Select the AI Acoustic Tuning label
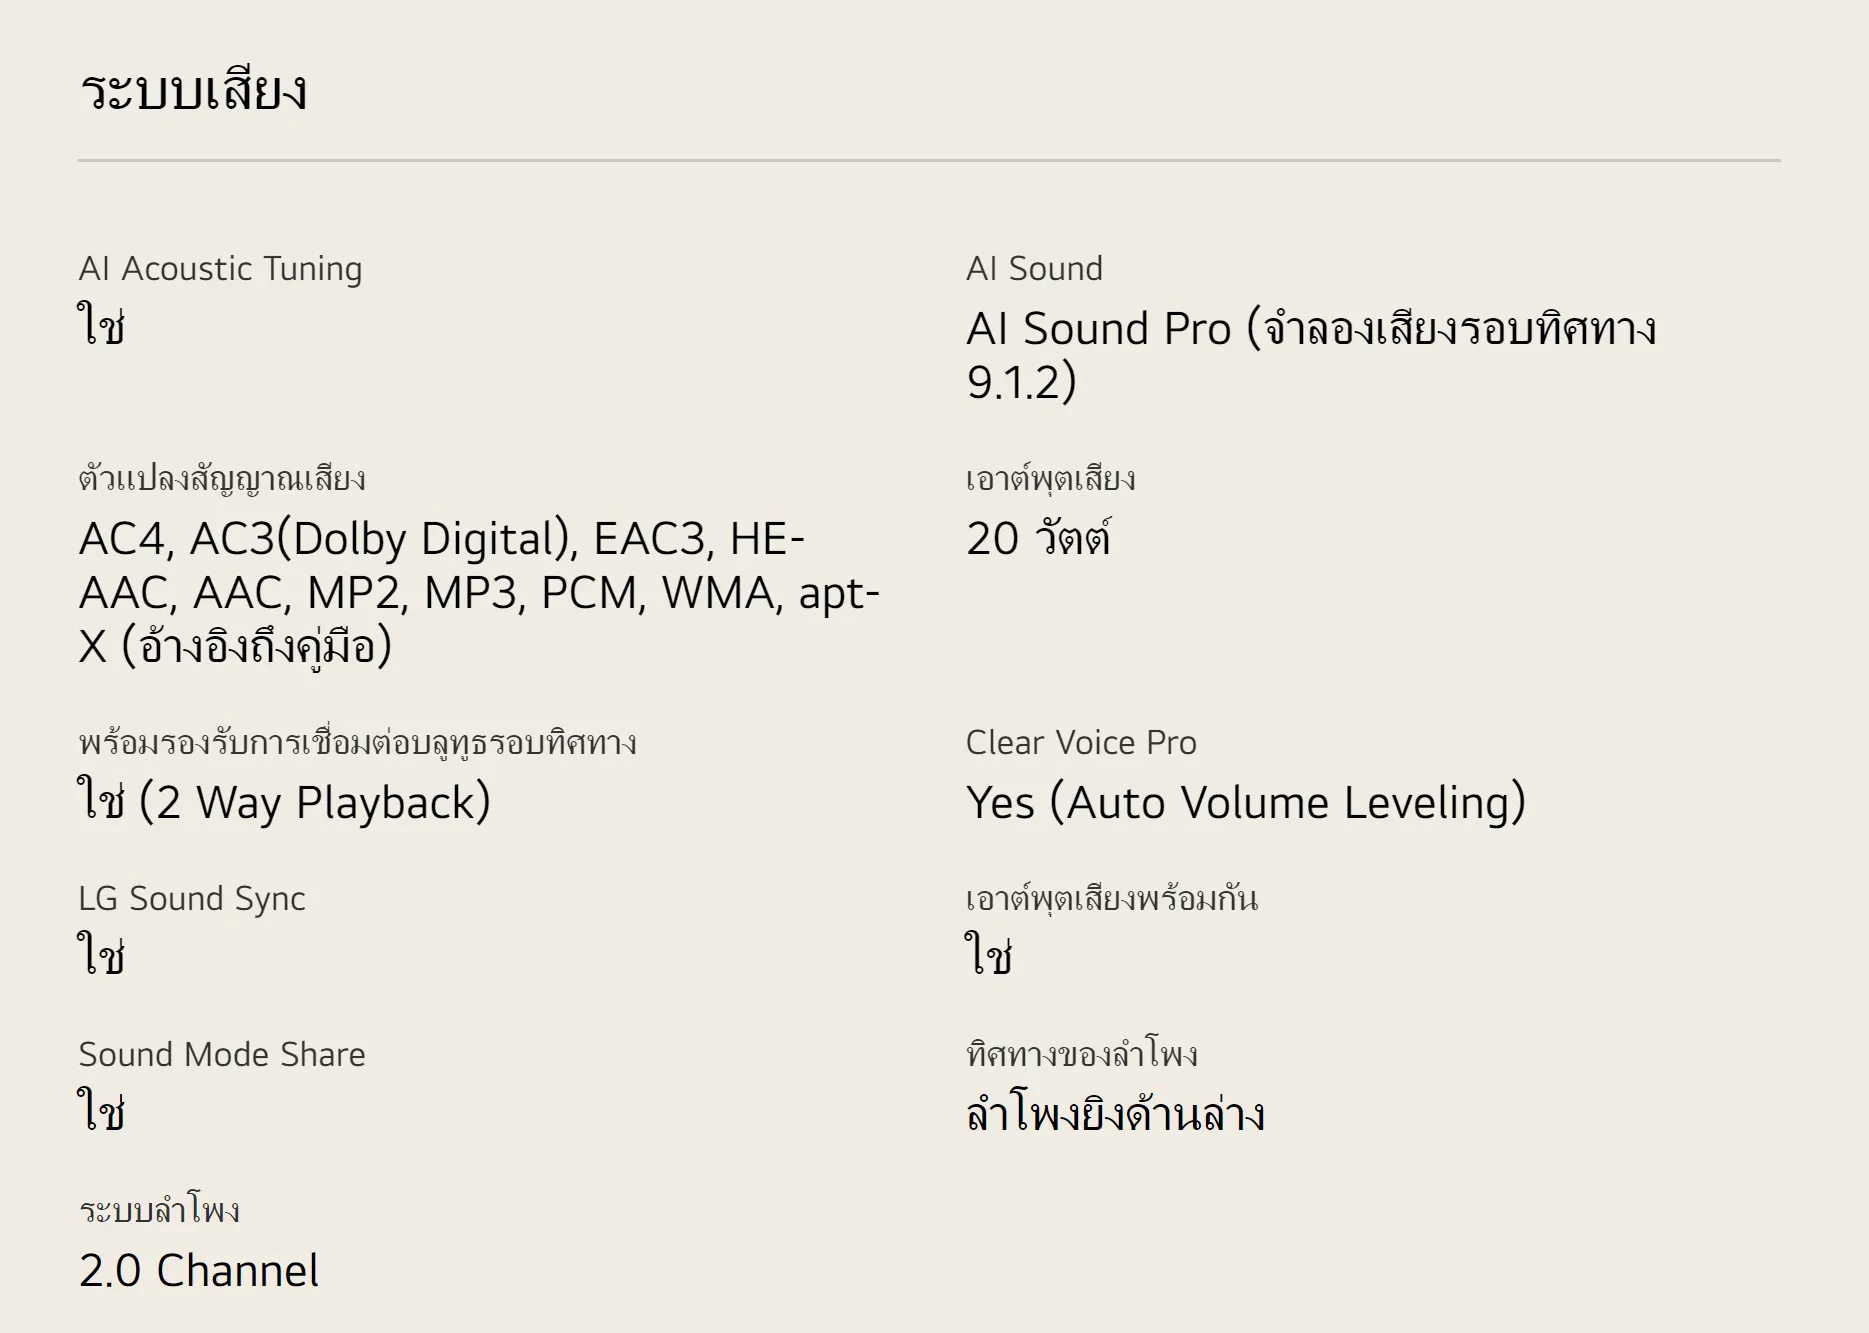Image resolution: width=1869 pixels, height=1333 pixels. point(220,269)
